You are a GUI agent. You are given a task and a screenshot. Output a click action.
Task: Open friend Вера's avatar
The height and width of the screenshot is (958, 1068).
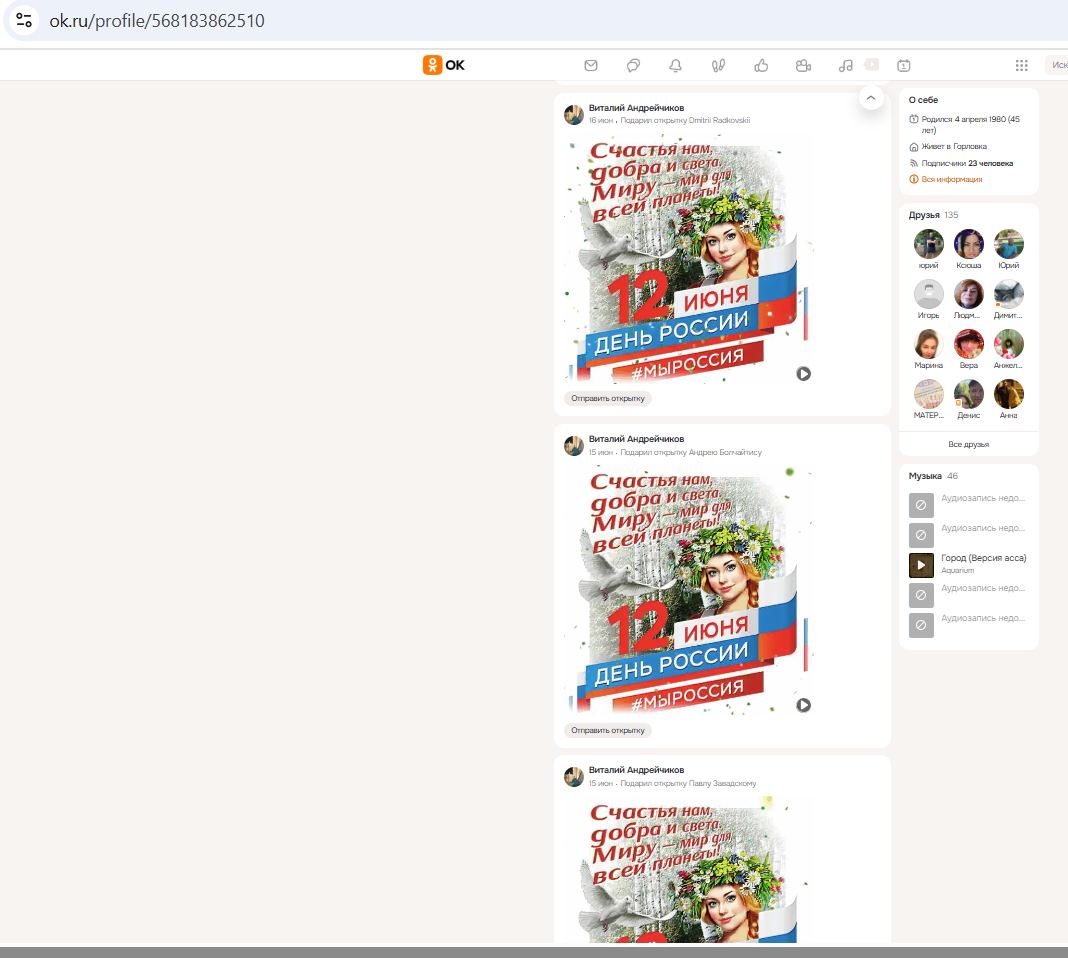tap(968, 344)
